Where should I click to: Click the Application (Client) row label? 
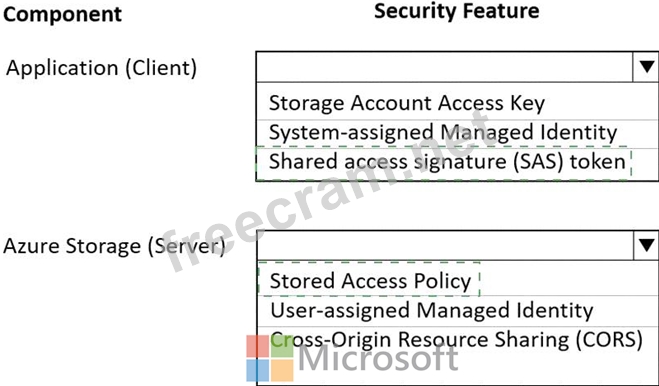pyautogui.click(x=101, y=68)
